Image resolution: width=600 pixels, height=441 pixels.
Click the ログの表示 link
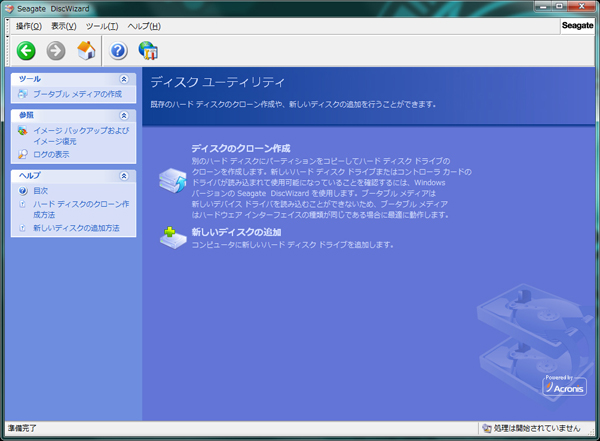(x=51, y=155)
